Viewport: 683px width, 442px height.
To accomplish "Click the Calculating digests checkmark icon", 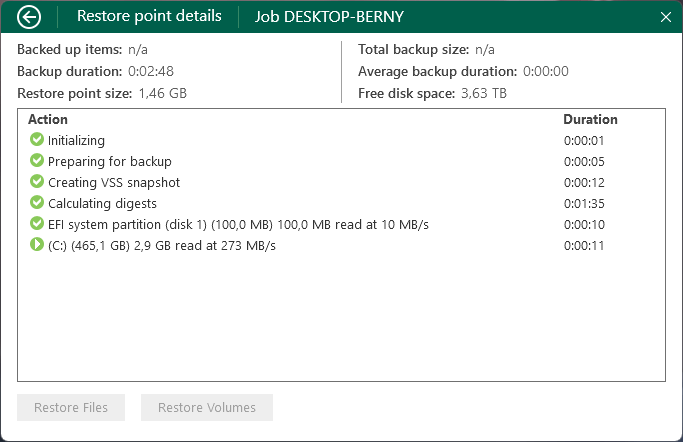I will (x=37, y=202).
